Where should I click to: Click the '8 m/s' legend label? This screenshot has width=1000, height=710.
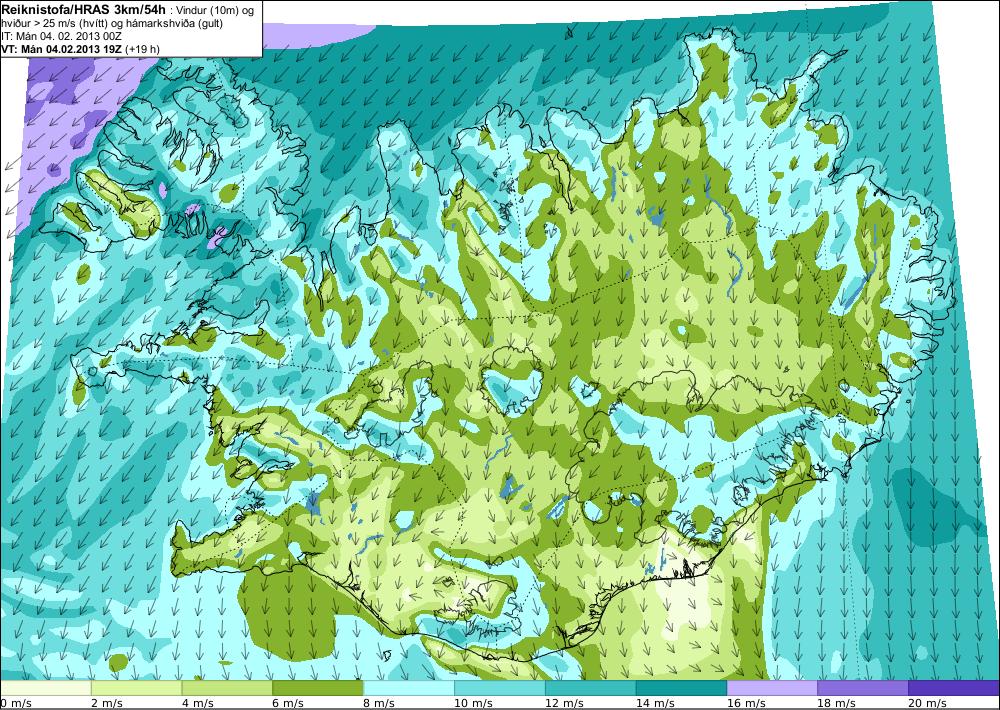point(379,703)
